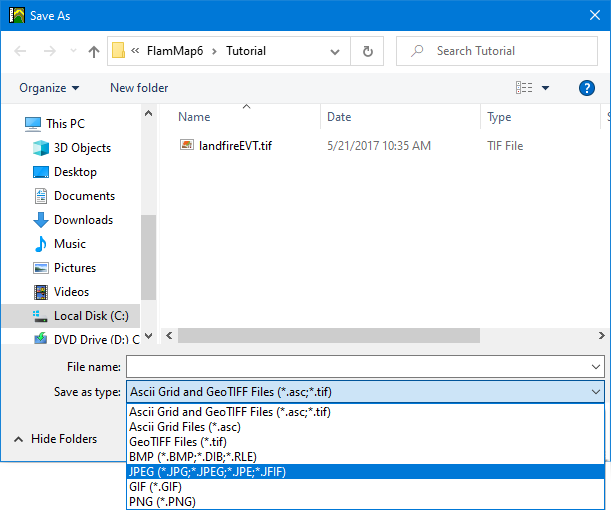Click the landfireEVT.tif file icon
Viewport: 611px width, 510px height.
pos(187,145)
